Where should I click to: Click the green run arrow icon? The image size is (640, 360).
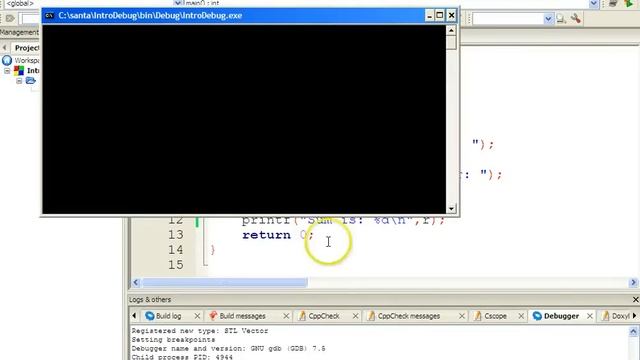[628, 4]
